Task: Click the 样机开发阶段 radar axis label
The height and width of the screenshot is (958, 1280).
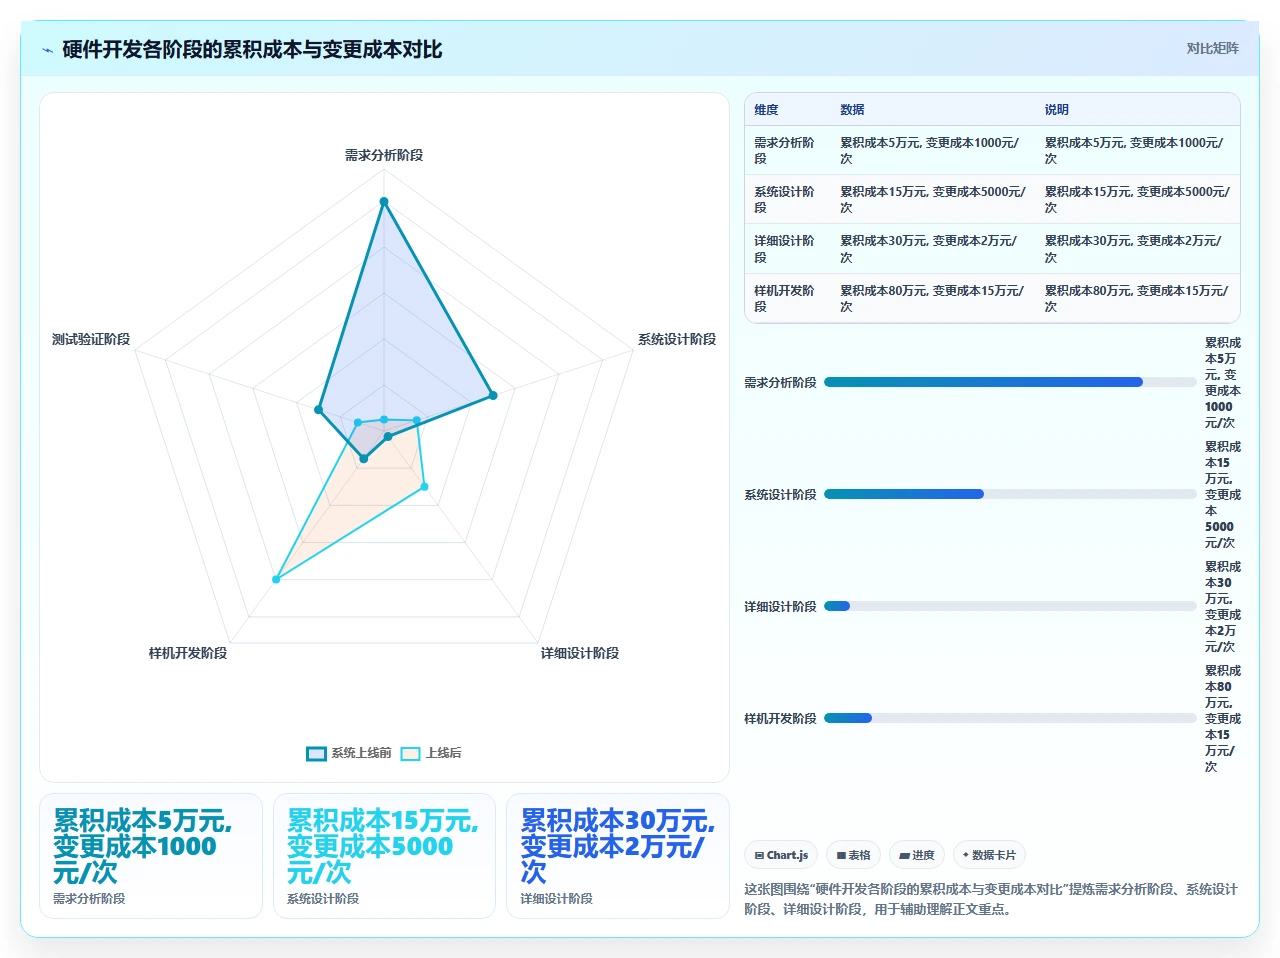Action: [x=188, y=653]
